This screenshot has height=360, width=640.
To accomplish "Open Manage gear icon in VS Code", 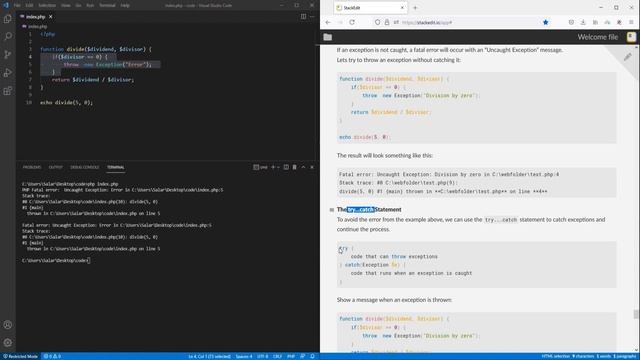I will coord(8,343).
